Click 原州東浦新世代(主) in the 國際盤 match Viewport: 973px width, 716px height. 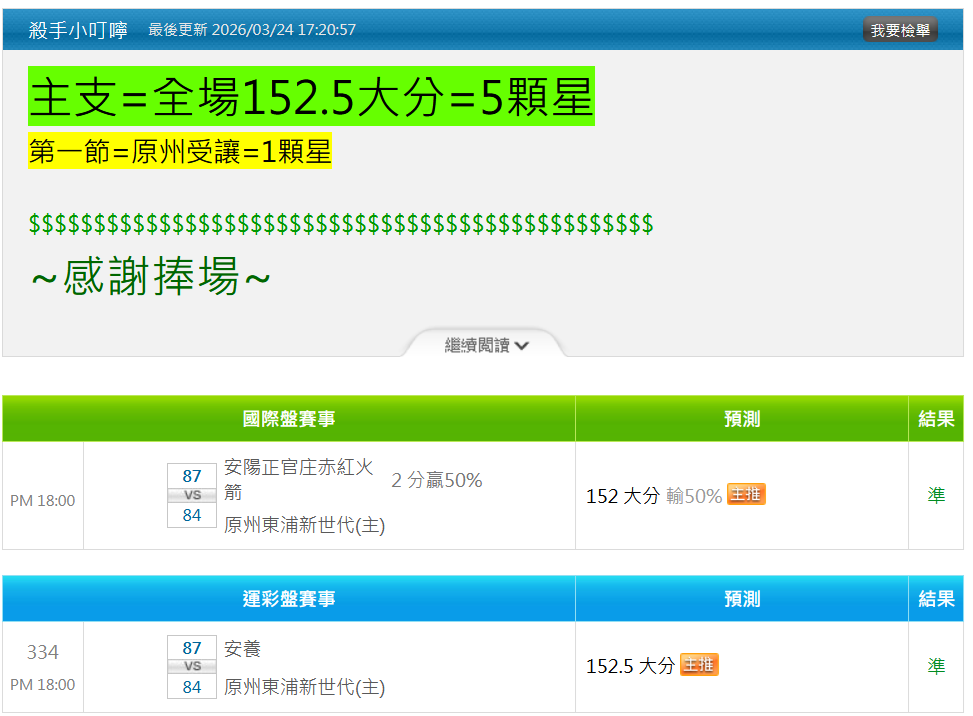coord(304,525)
